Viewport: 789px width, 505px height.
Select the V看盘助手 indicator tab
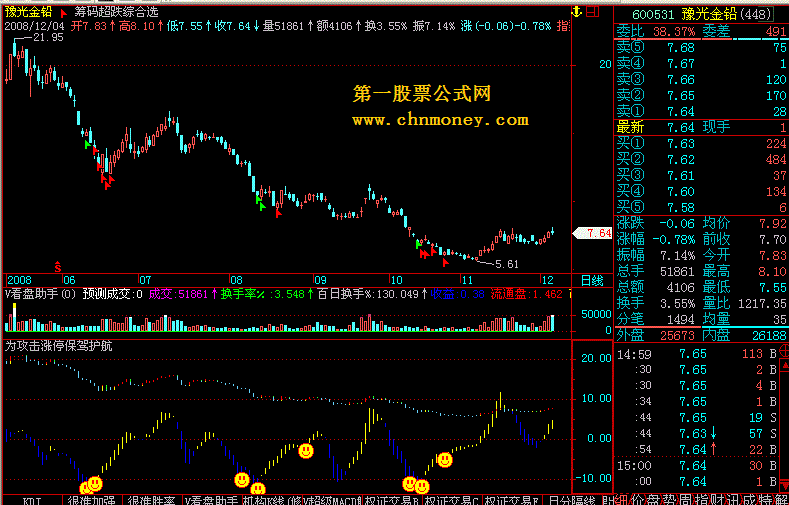pyautogui.click(x=211, y=500)
